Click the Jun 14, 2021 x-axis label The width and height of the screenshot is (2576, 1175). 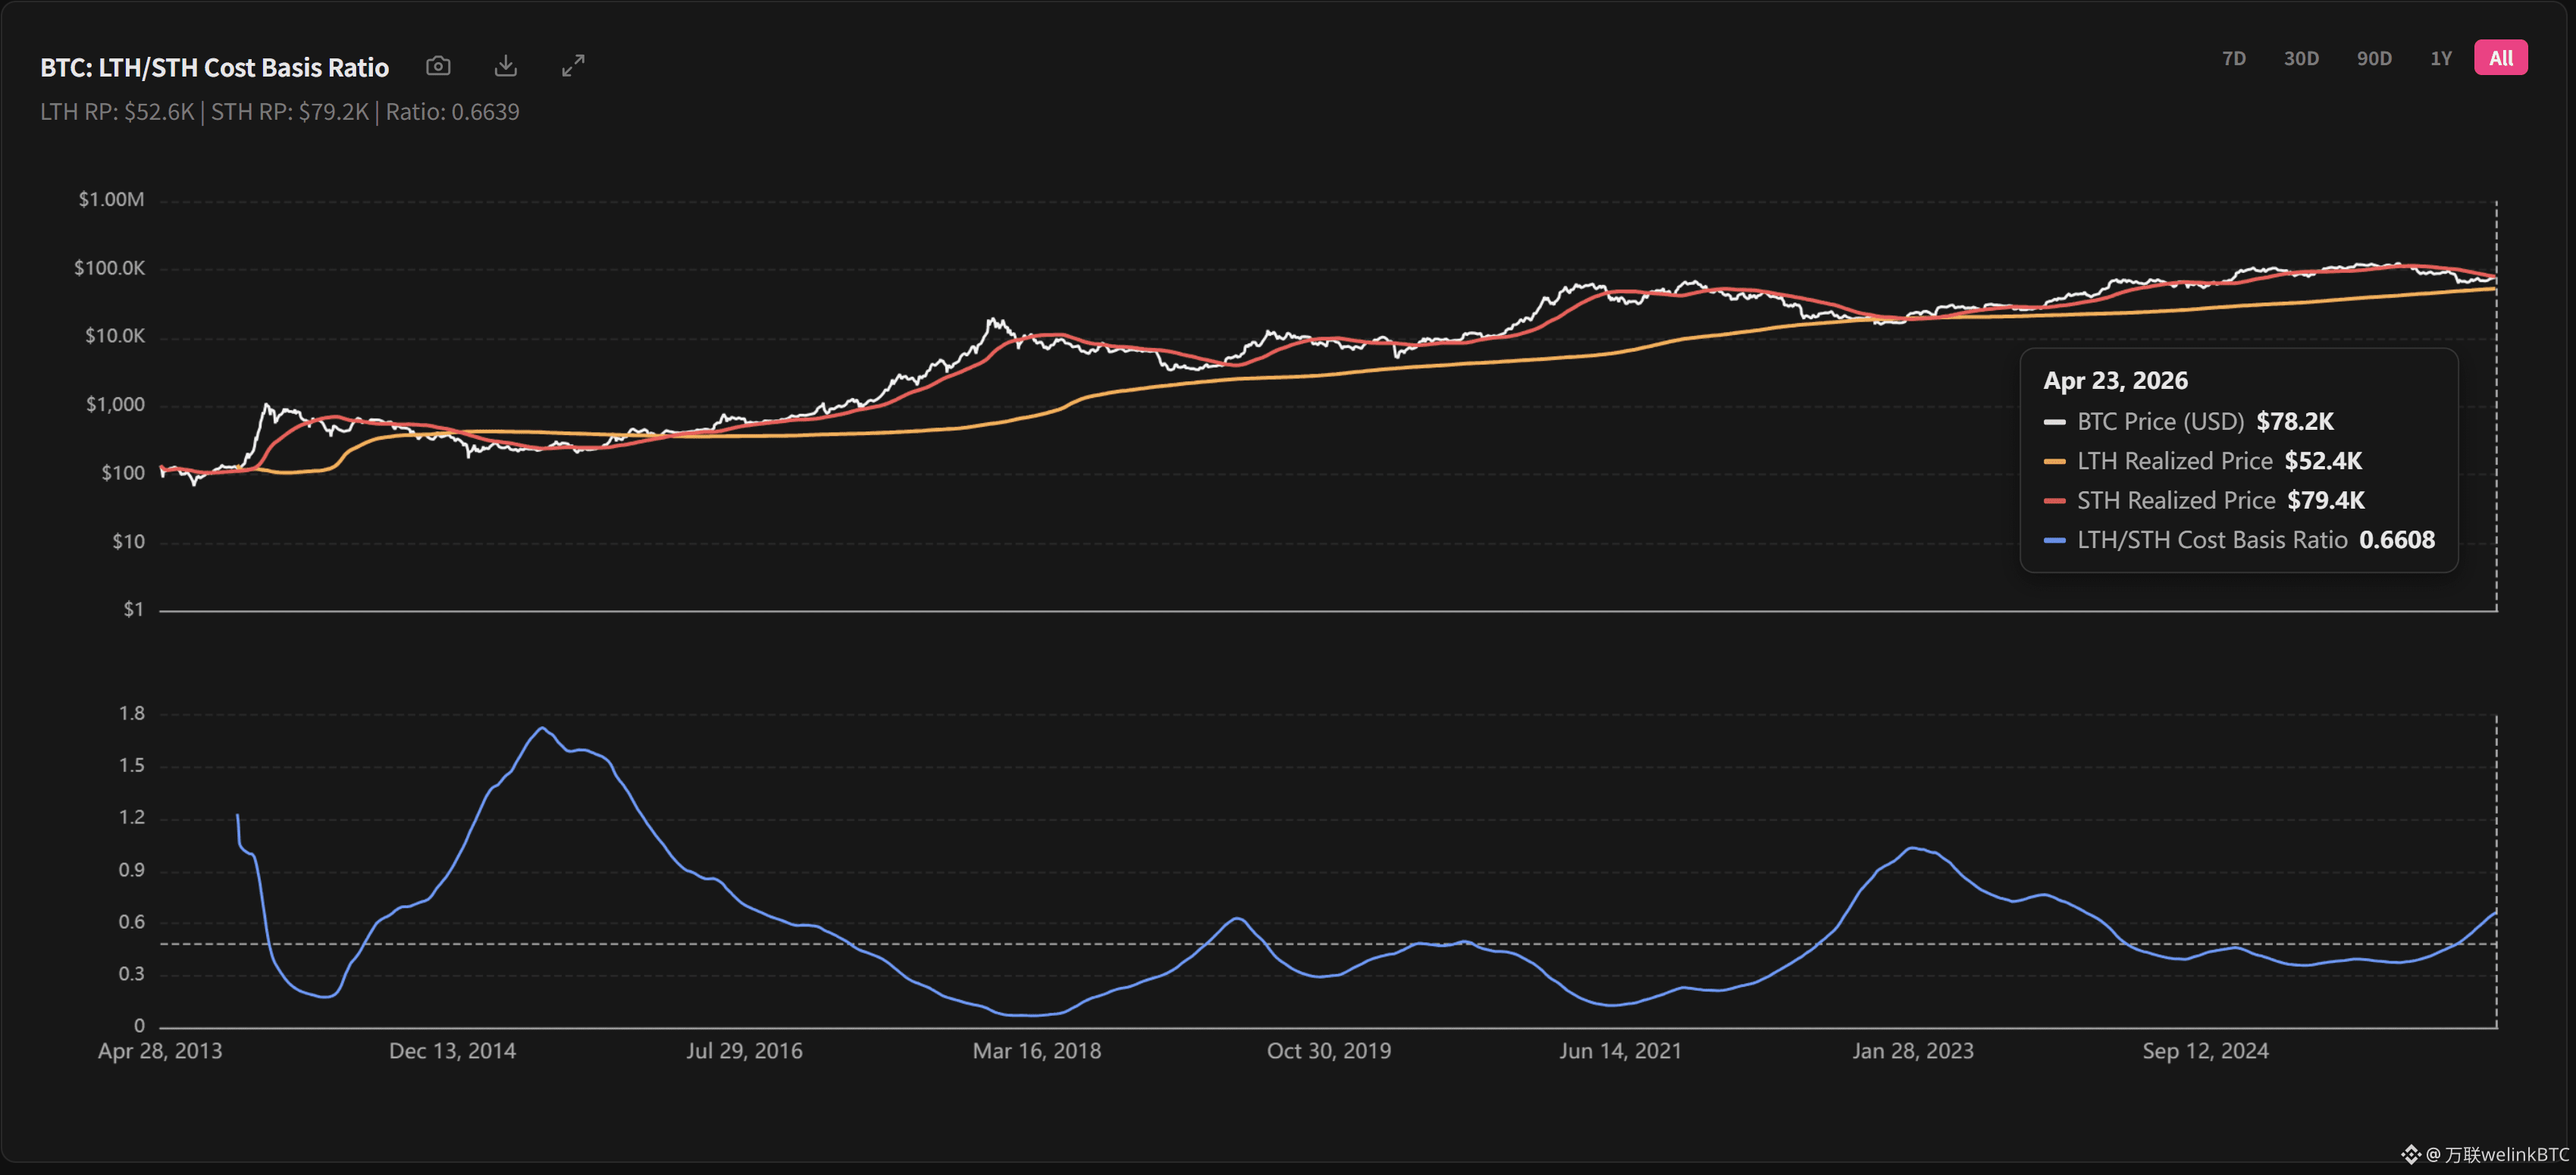coord(1620,1051)
